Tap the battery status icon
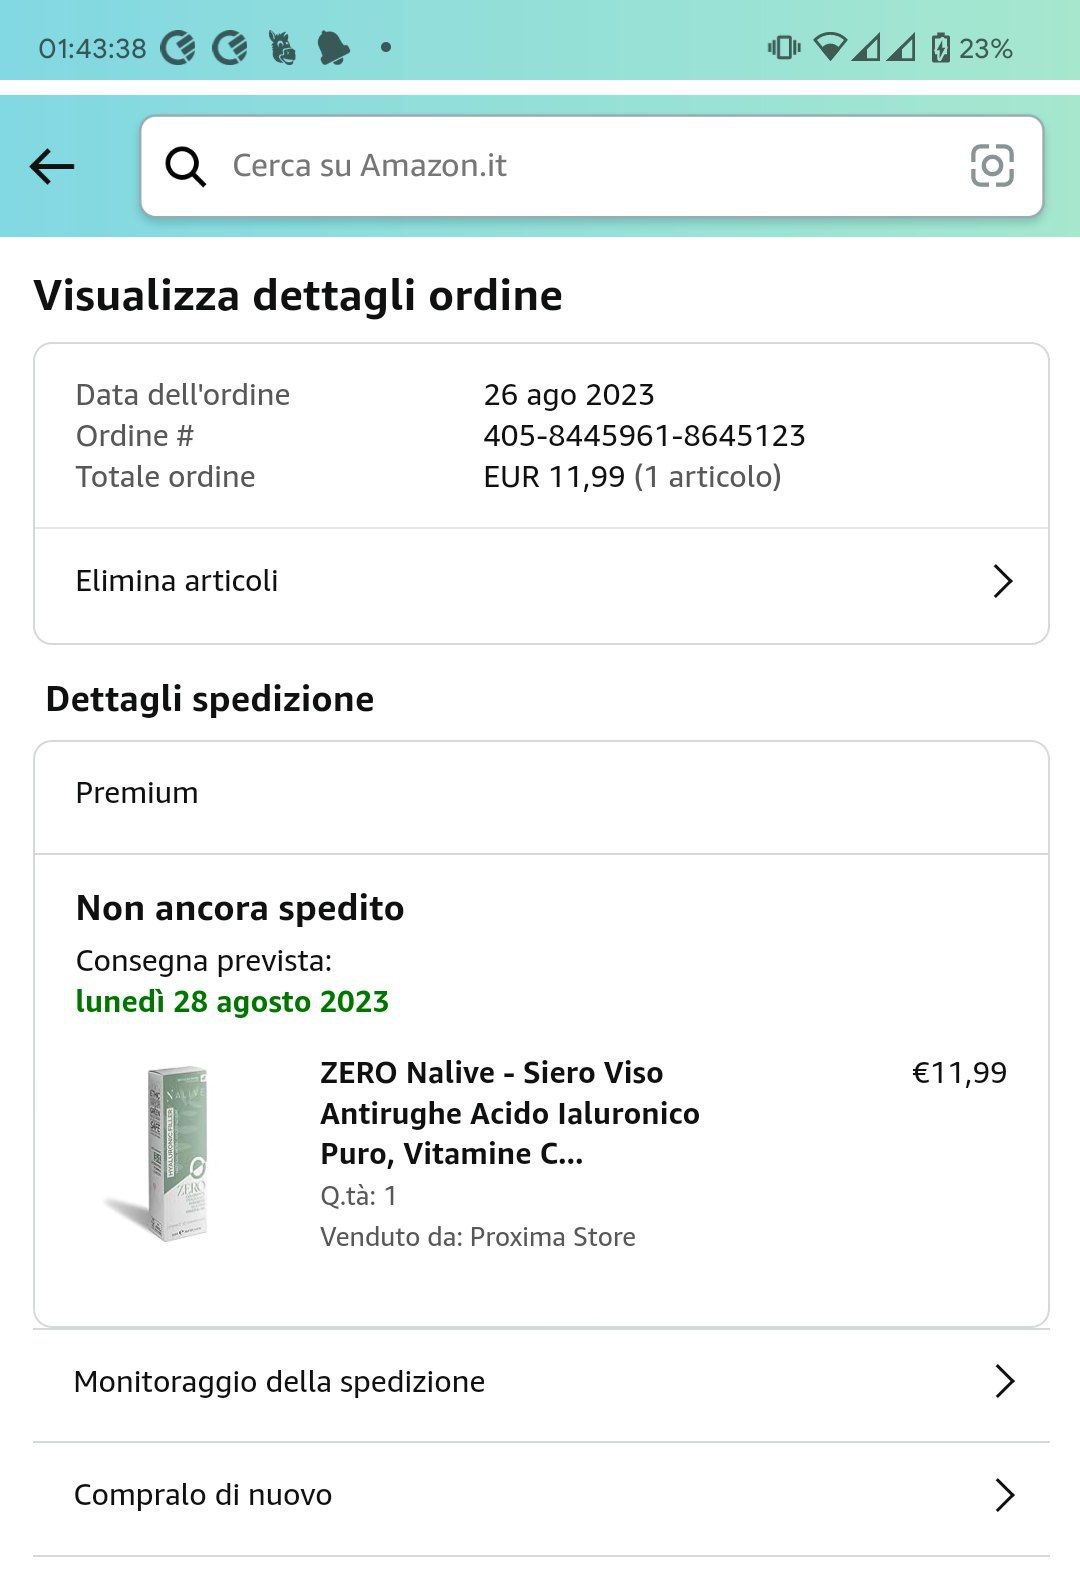The height and width of the screenshot is (1574, 1080). (x=940, y=48)
